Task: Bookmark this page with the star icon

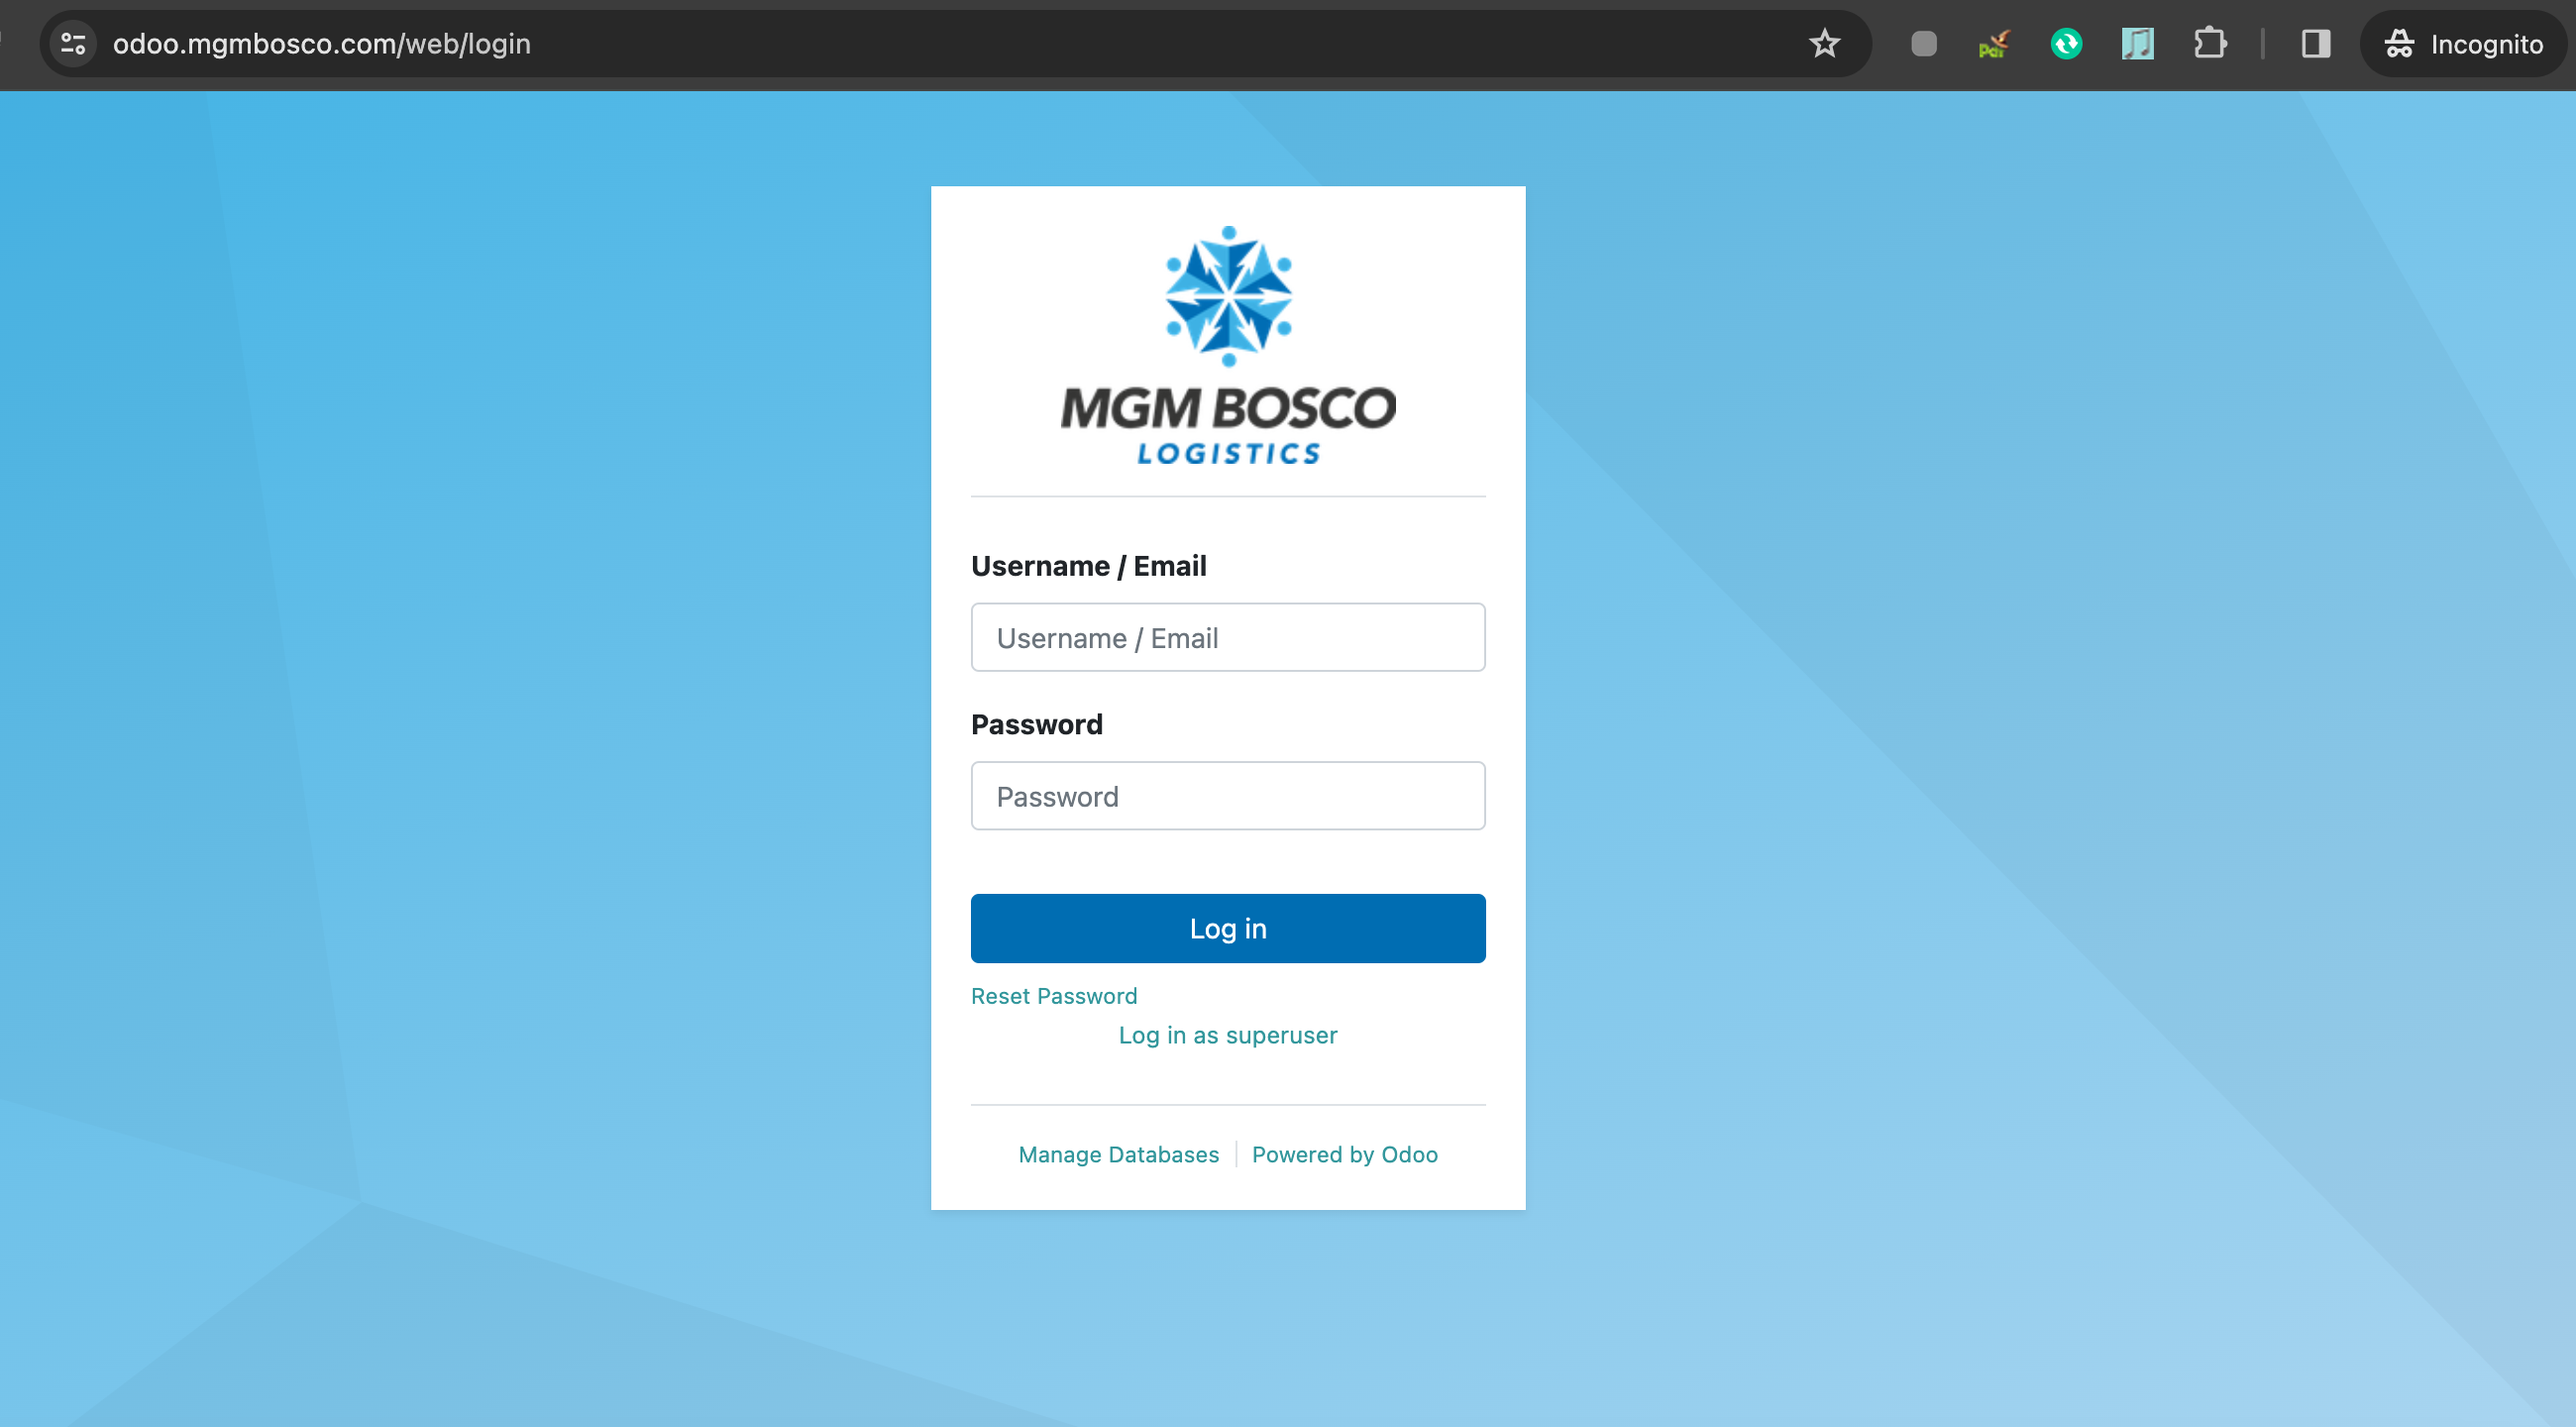Action: point(1824,44)
